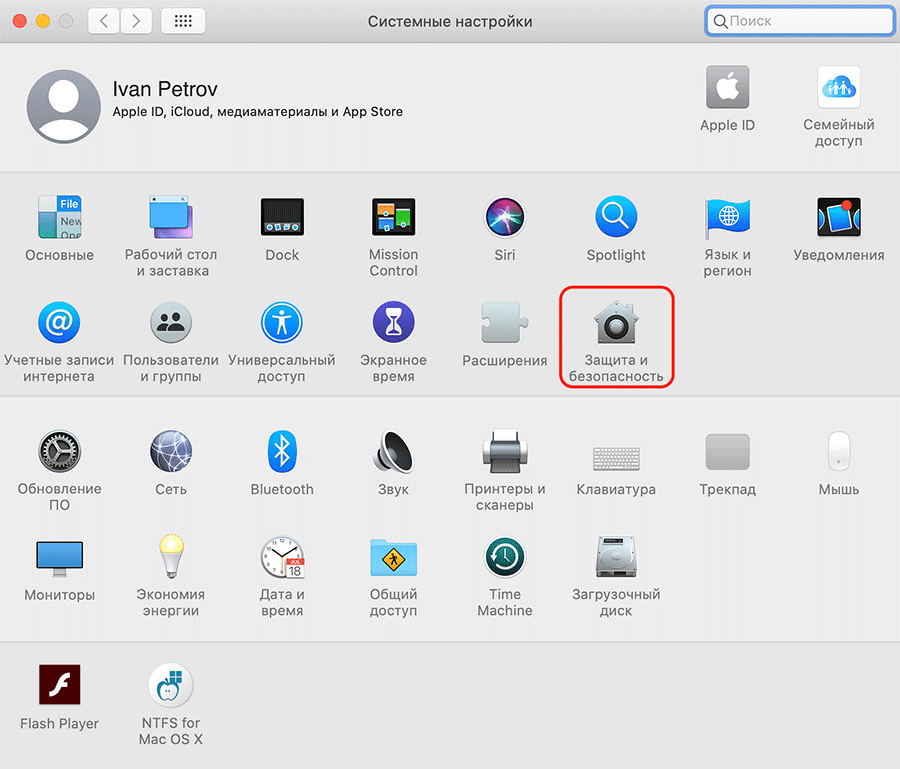Click the back navigation arrow
The width and height of the screenshot is (900, 769).
coord(104,21)
